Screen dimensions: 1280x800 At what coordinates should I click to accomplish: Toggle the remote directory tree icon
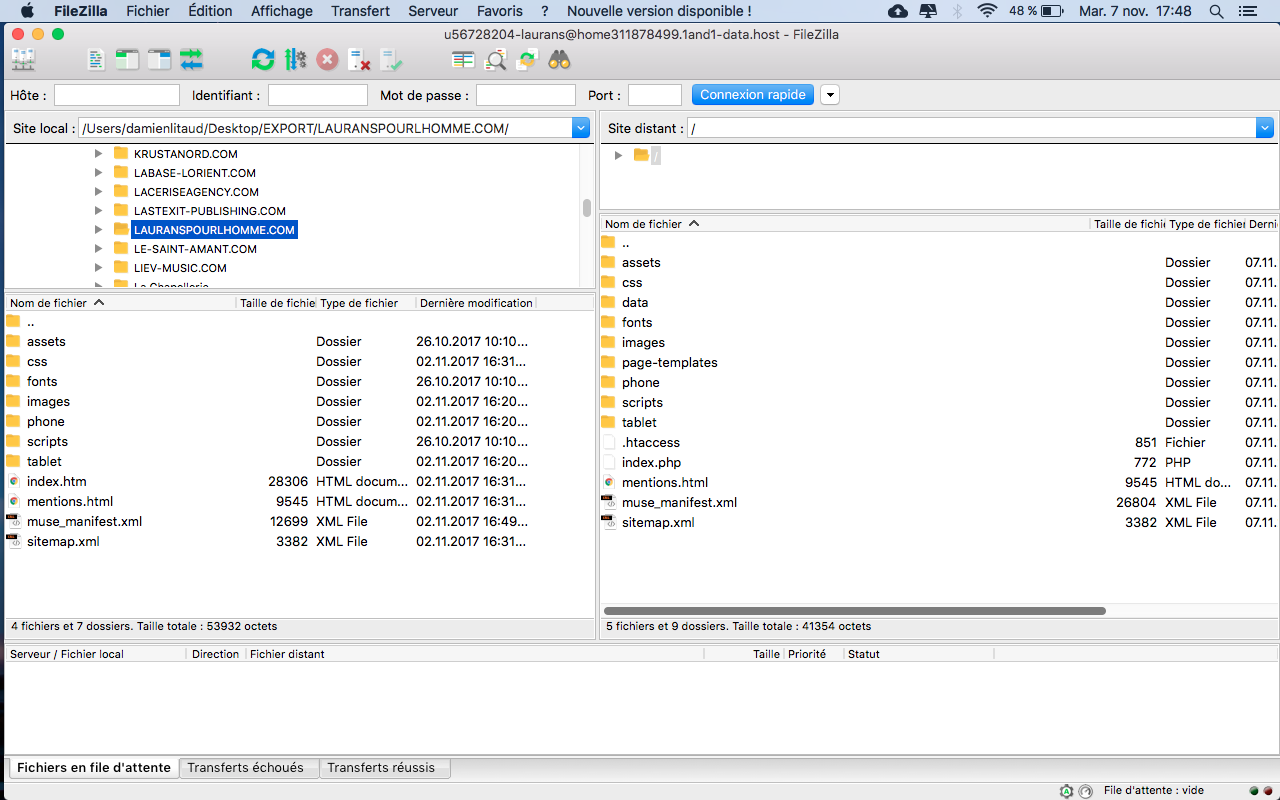pyautogui.click(x=160, y=60)
